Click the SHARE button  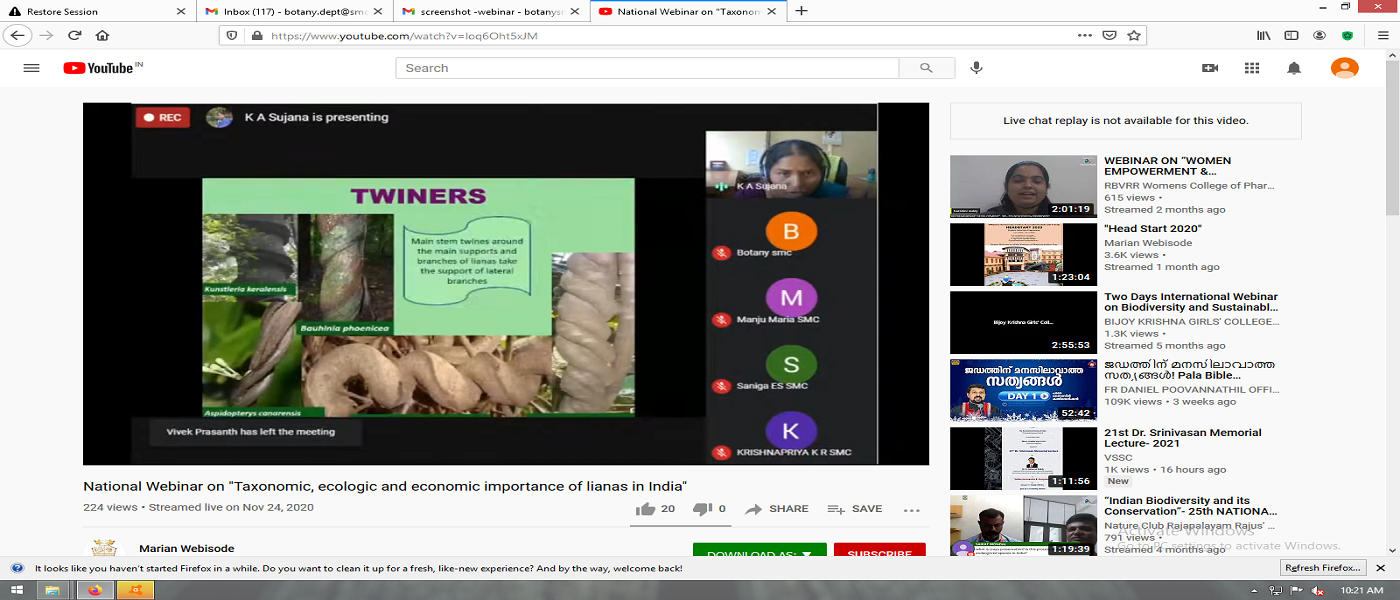click(x=777, y=509)
